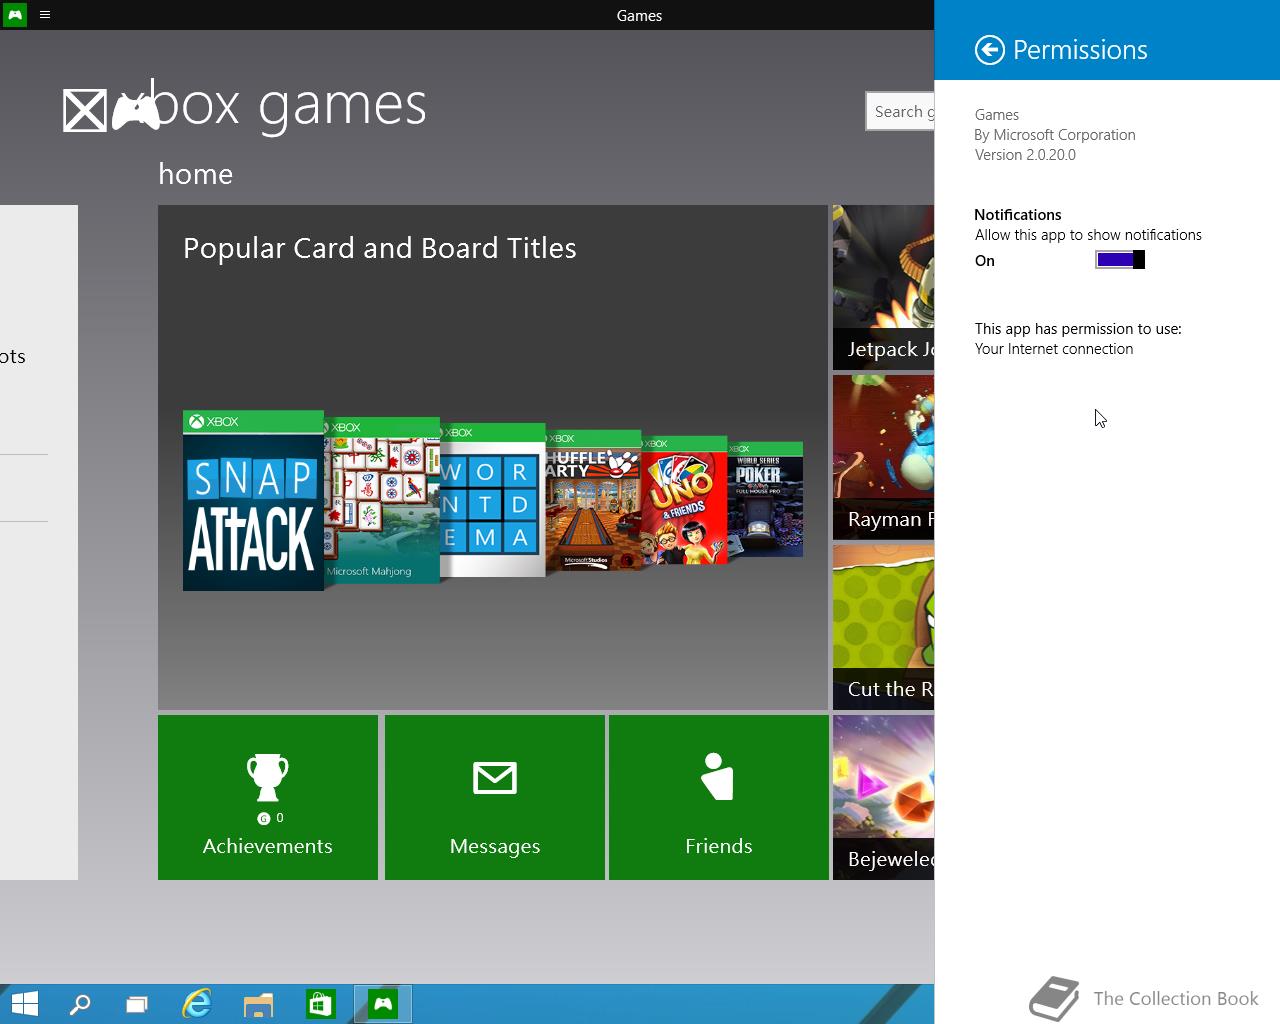Image resolution: width=1280 pixels, height=1024 pixels.
Task: Open the Bejeweled game tile
Action: (x=883, y=797)
